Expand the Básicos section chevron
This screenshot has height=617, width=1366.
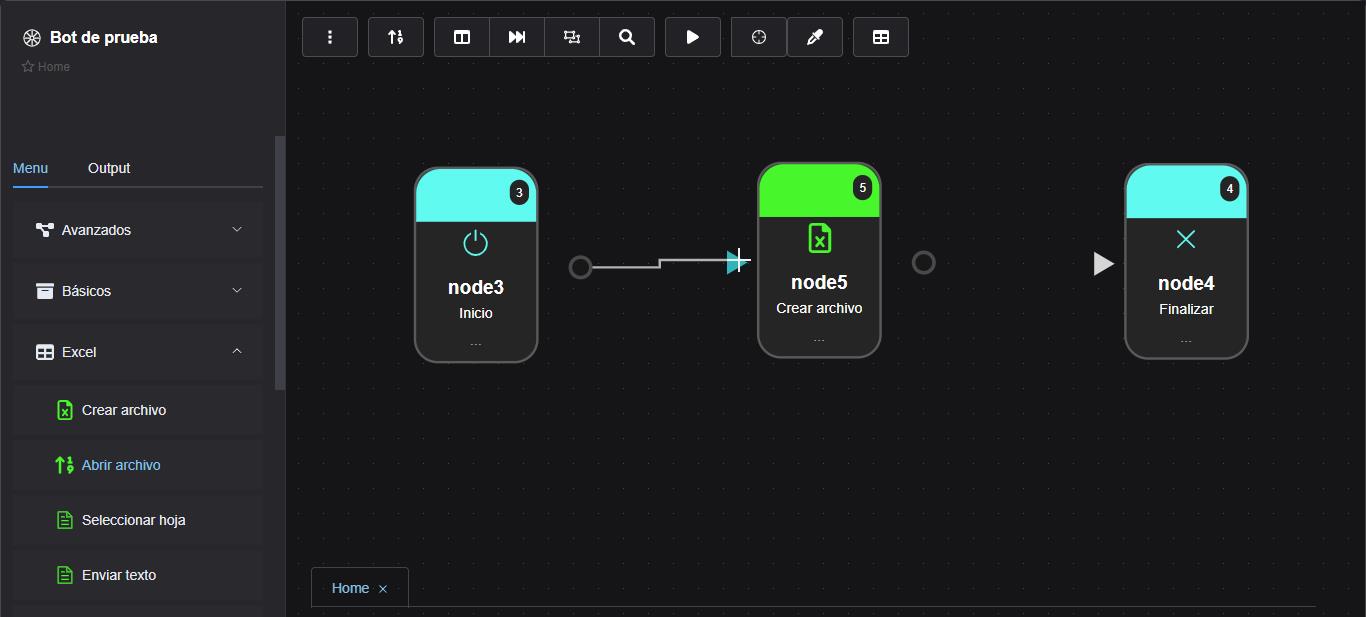(x=237, y=290)
